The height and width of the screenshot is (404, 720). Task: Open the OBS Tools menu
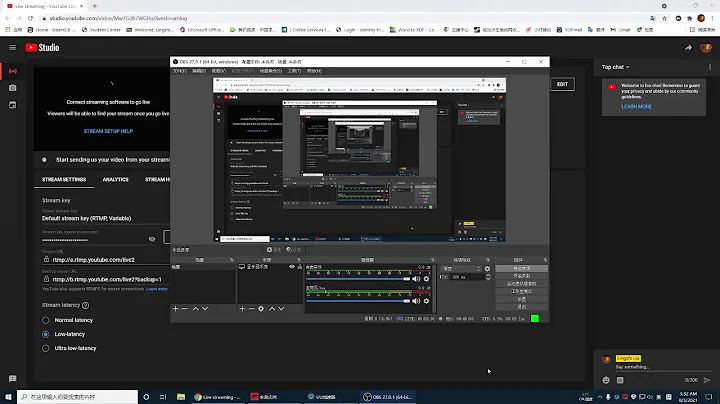(x=294, y=71)
